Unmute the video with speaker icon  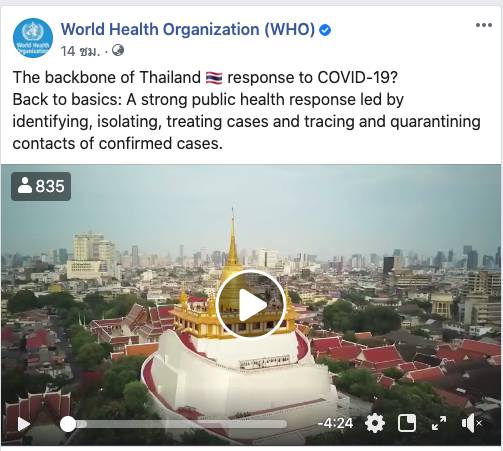(x=471, y=423)
